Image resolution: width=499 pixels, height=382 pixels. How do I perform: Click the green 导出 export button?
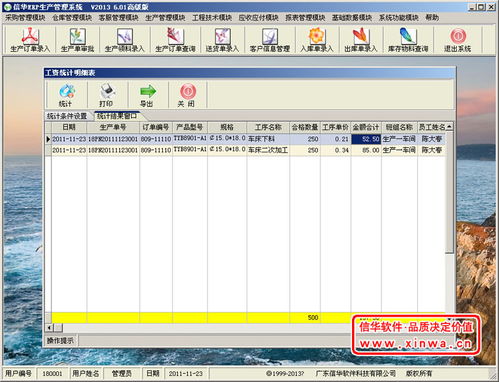tap(147, 95)
